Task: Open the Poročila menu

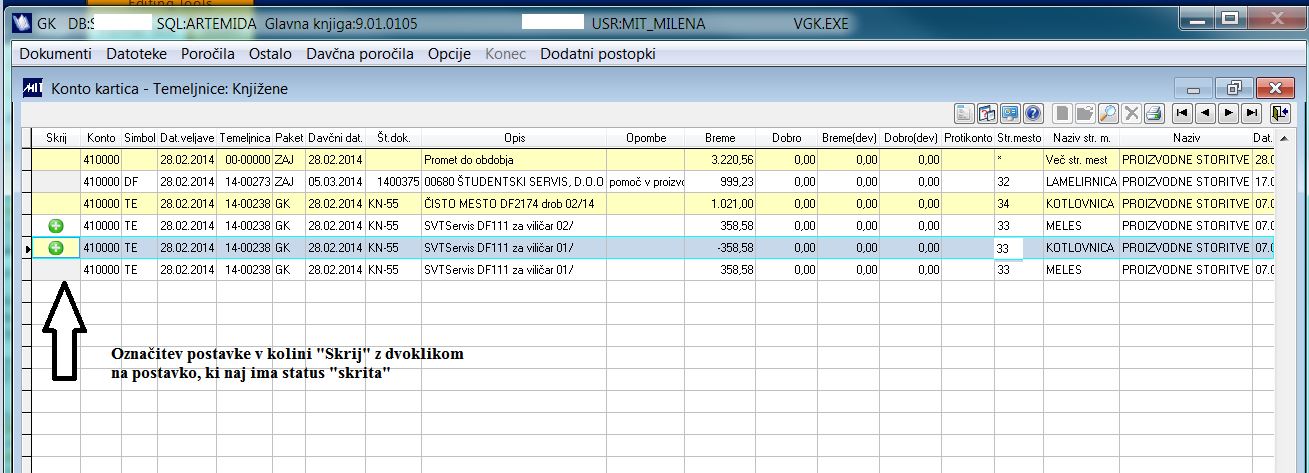Action: click(x=208, y=54)
